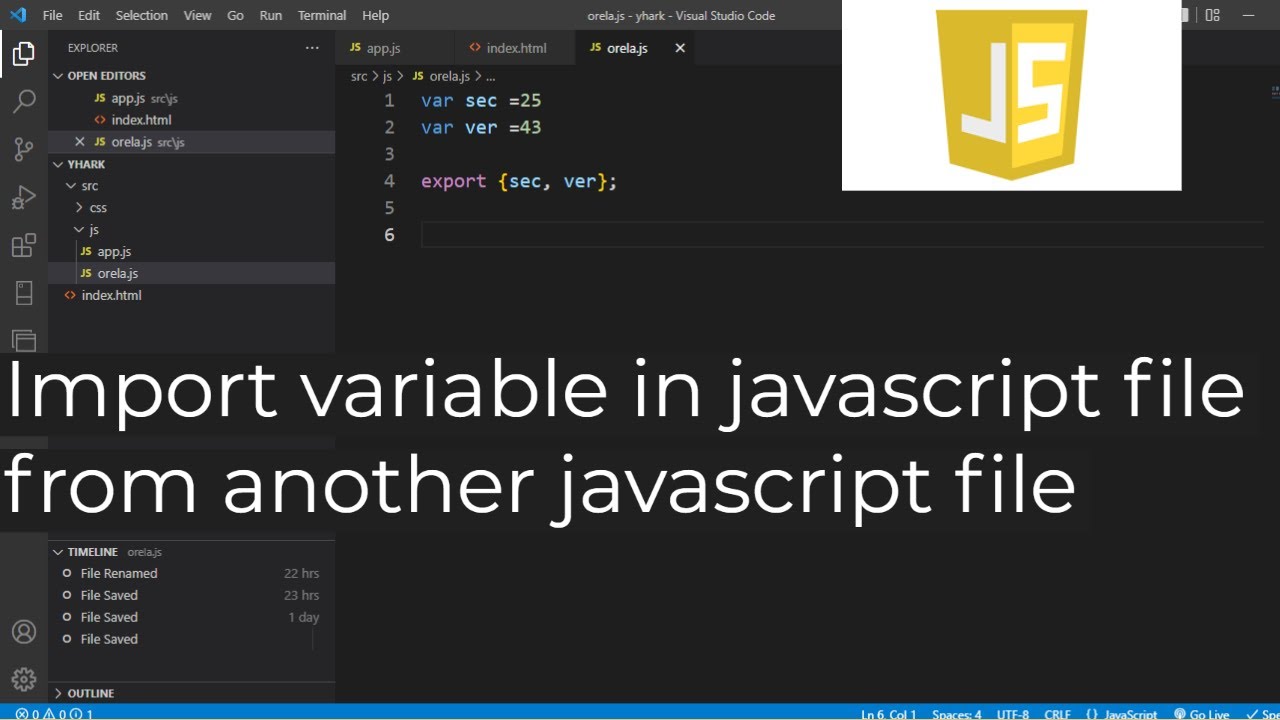Image resolution: width=1280 pixels, height=720 pixels.
Task: Collapse the Open Editors section
Action: click(x=192, y=76)
